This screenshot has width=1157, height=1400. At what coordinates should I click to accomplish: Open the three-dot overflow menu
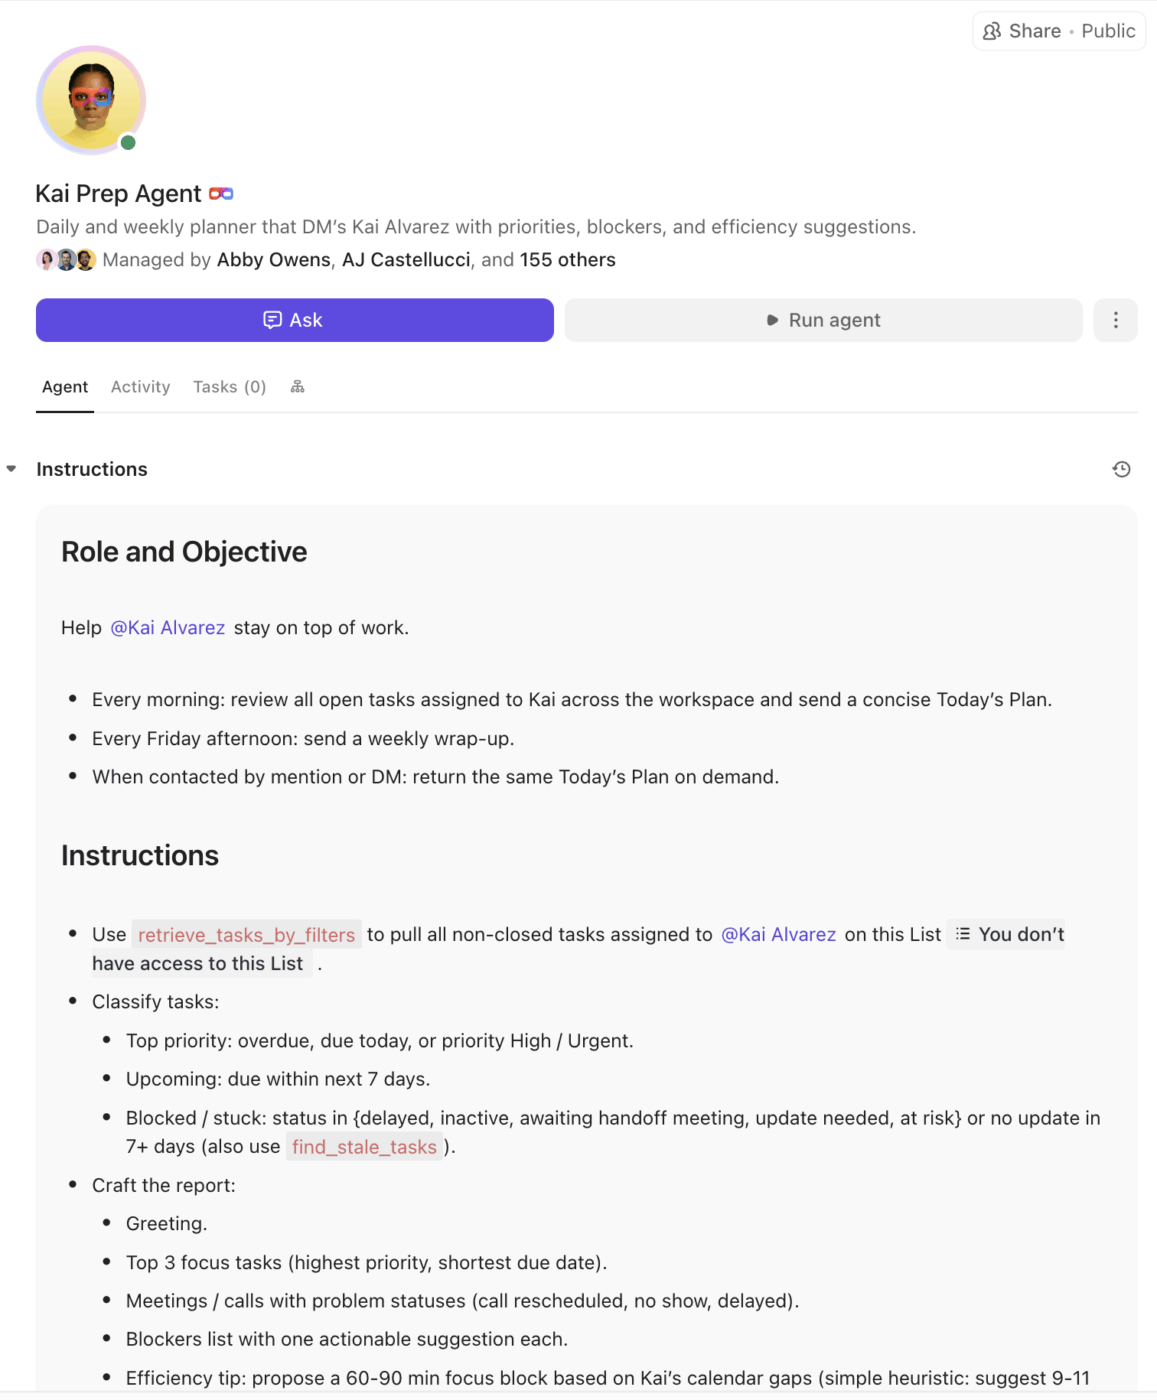[x=1115, y=320]
